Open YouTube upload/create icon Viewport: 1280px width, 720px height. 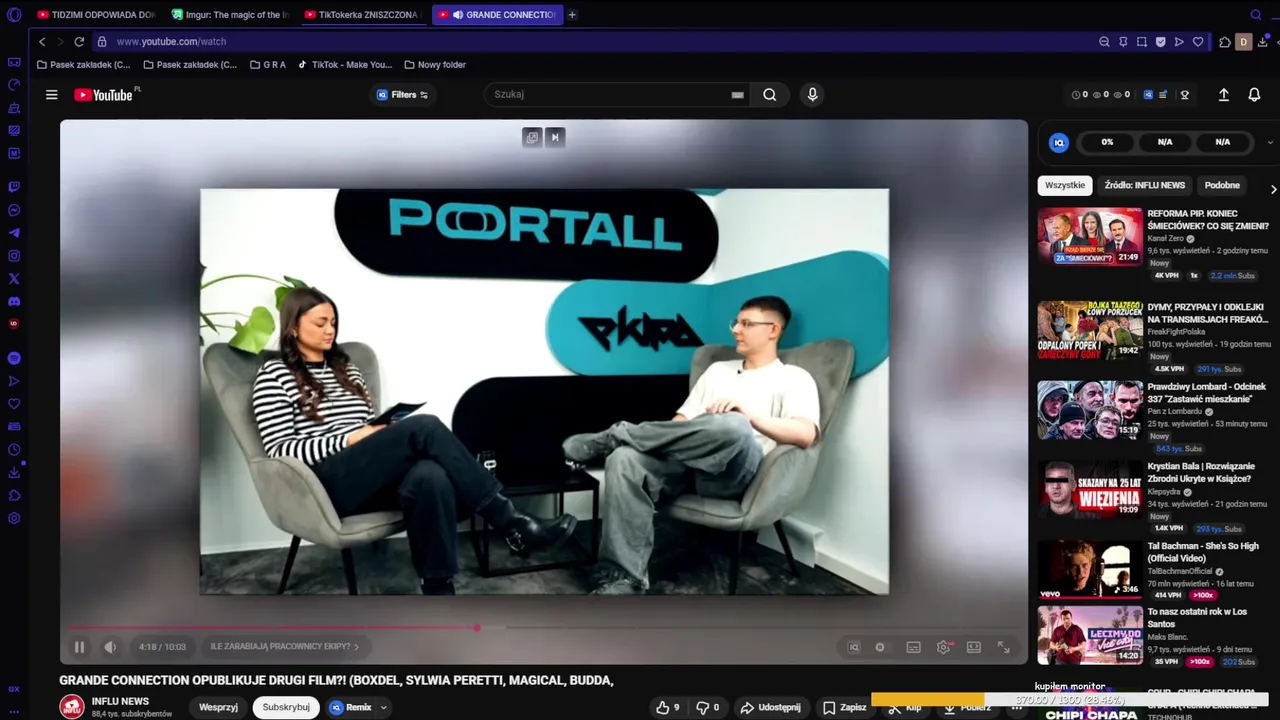(x=1223, y=95)
